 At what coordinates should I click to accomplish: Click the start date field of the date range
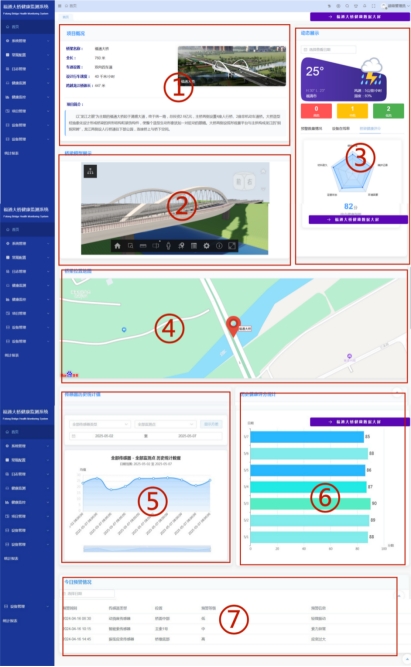(104, 436)
